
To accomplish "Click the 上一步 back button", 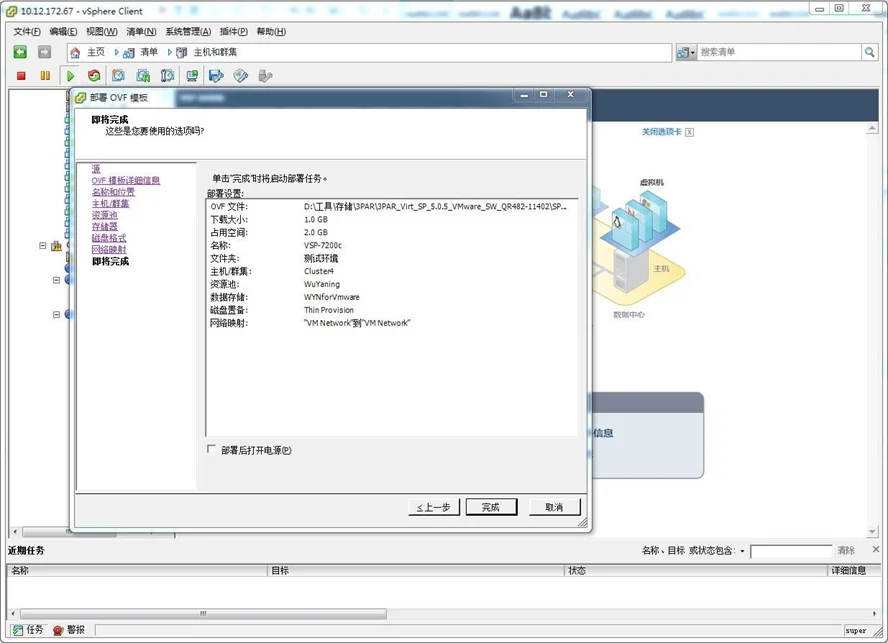I will tap(434, 507).
